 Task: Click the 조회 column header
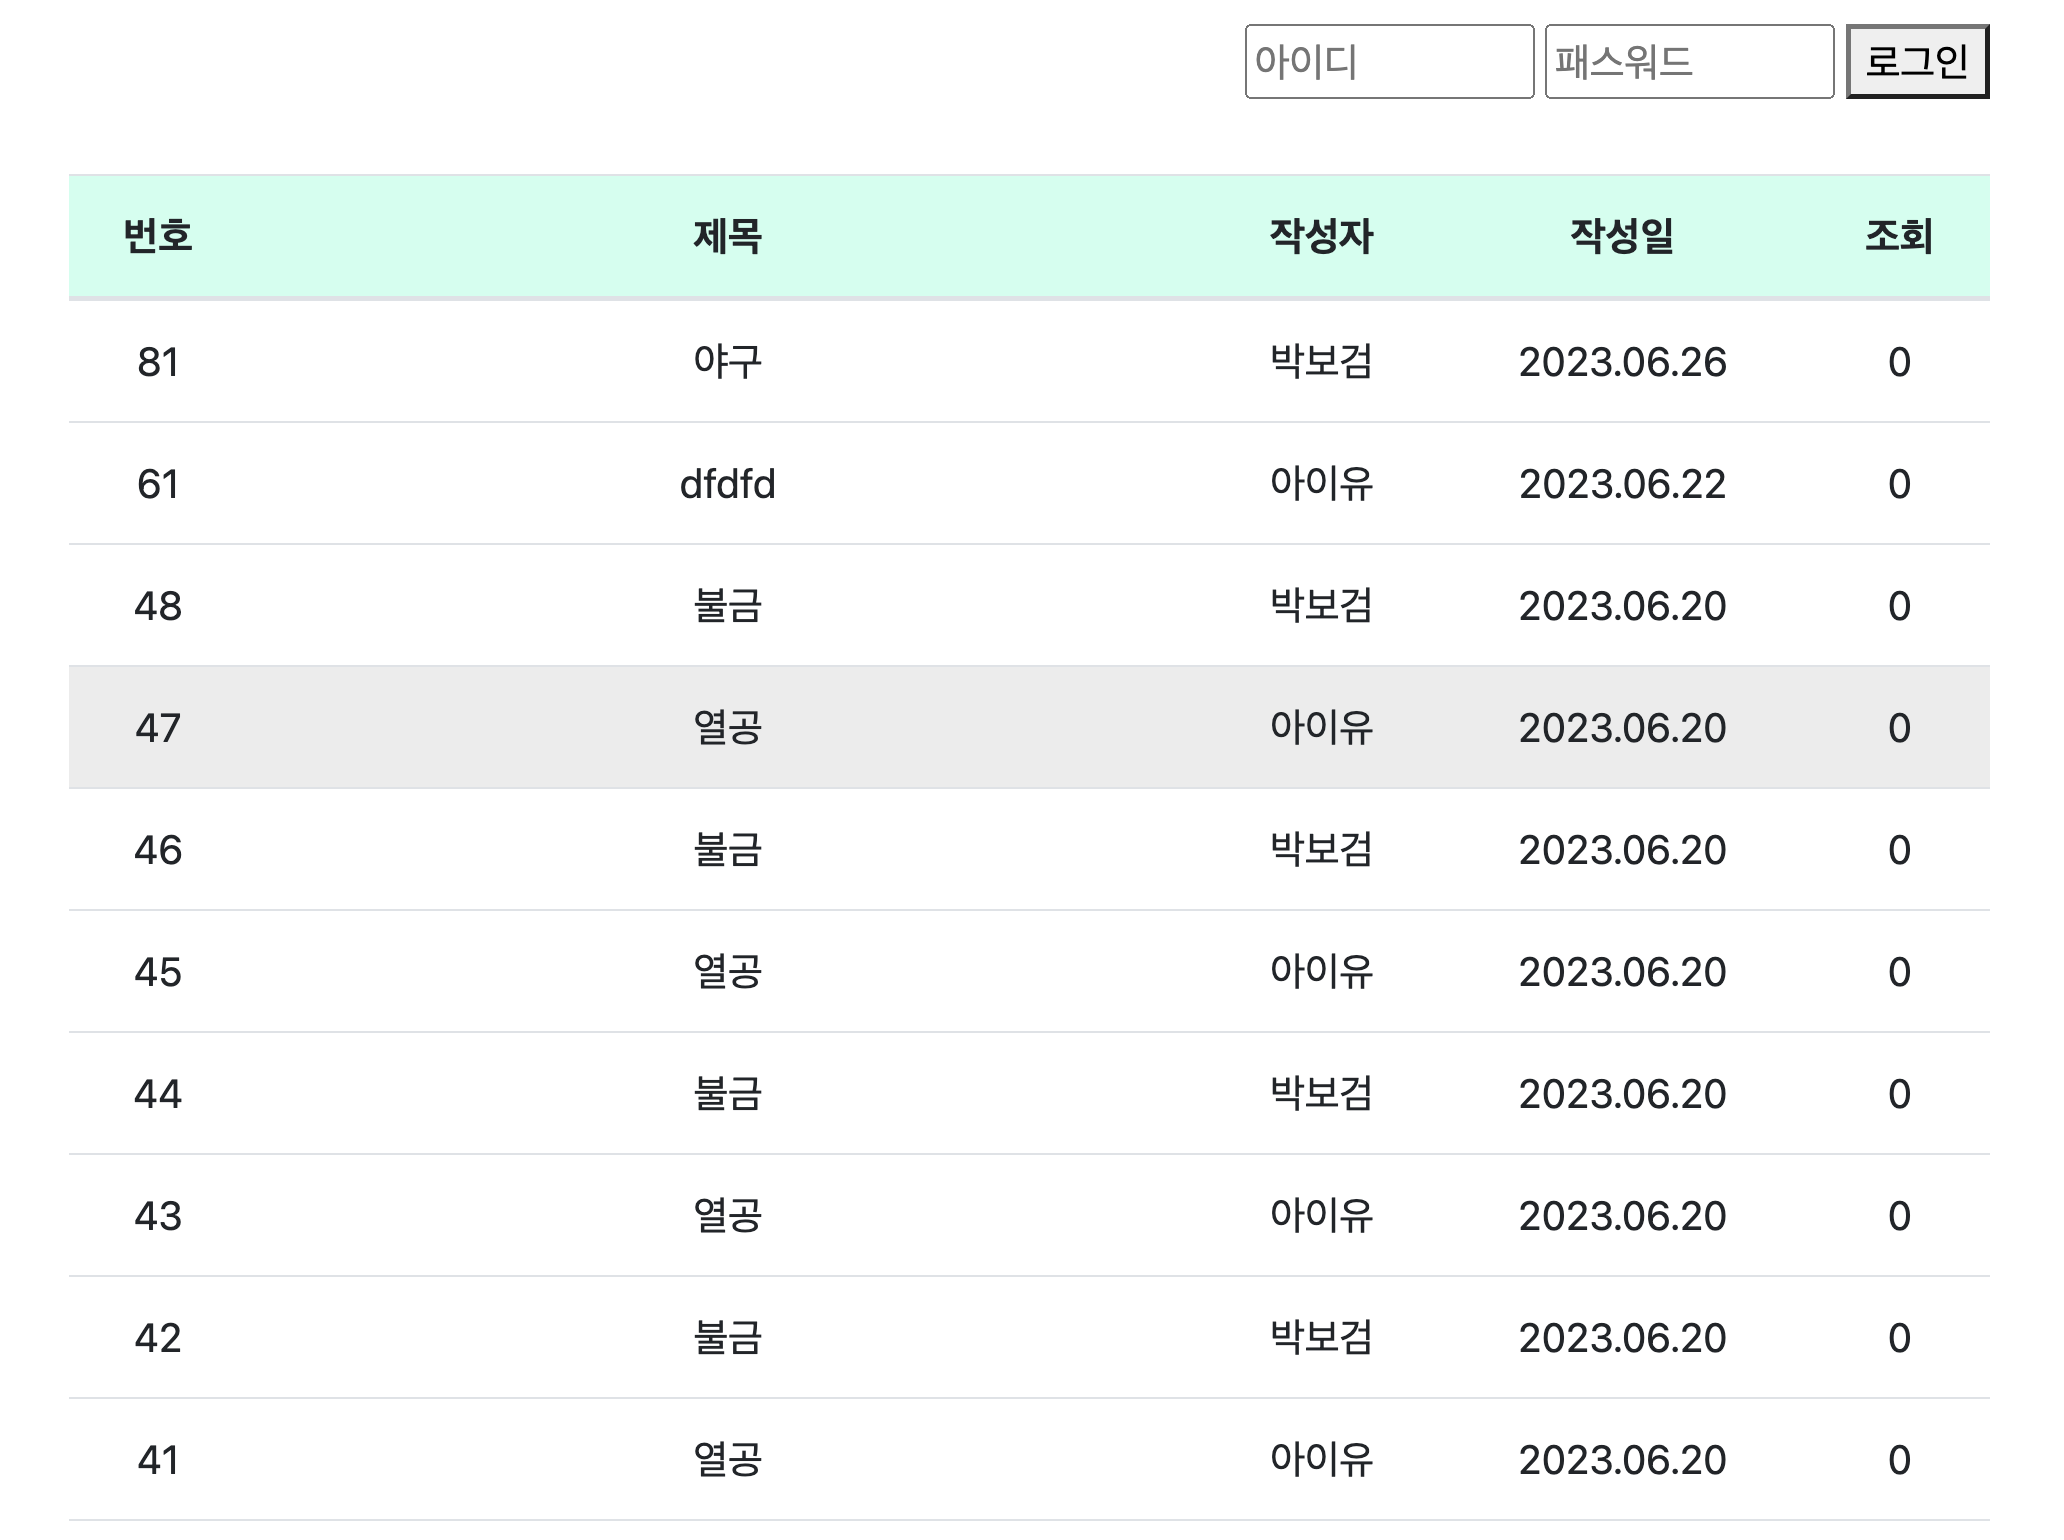(1898, 236)
